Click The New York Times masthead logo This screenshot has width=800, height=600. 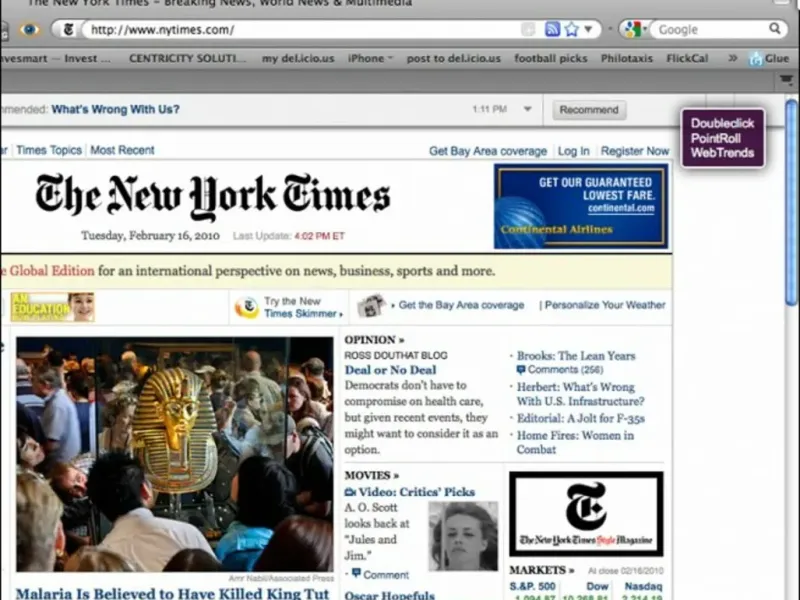coord(213,197)
